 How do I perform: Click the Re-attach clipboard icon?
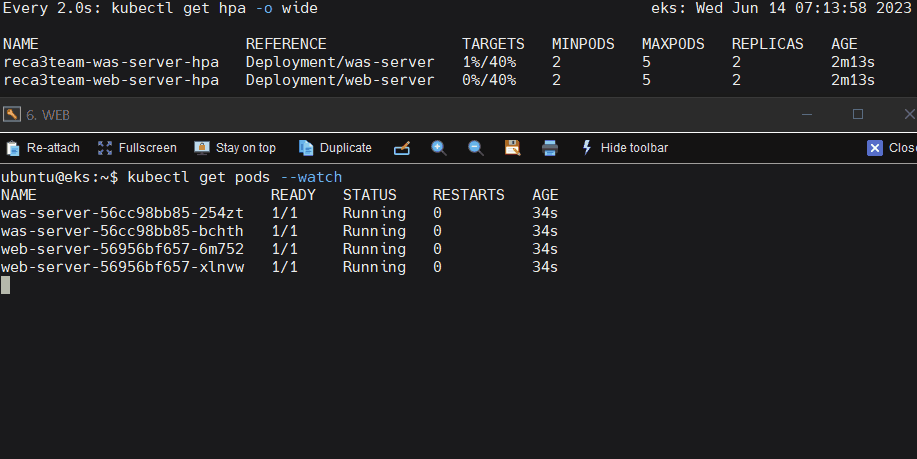click(x=13, y=148)
